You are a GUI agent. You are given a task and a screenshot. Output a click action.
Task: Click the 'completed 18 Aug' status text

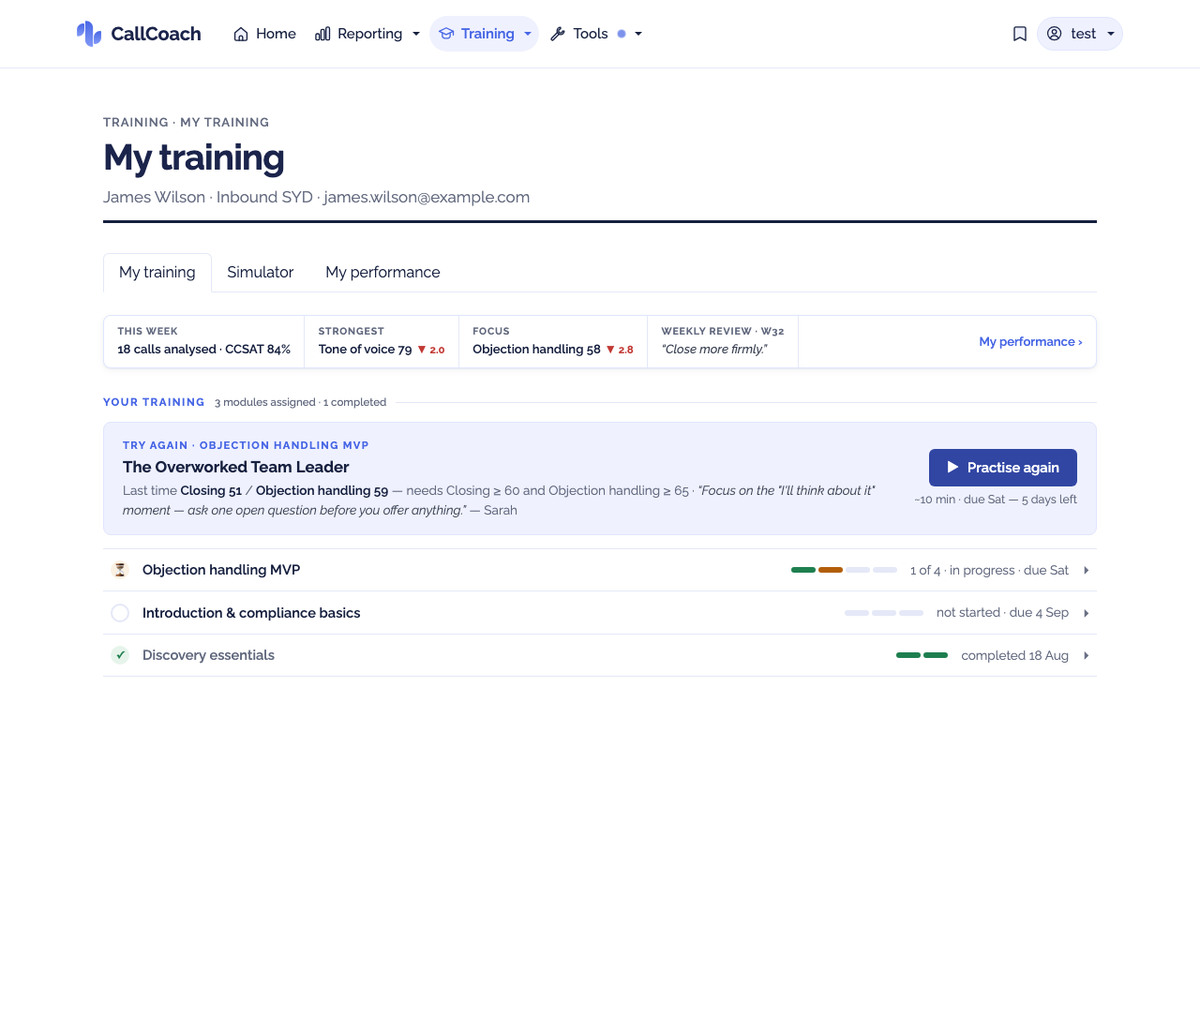point(1015,656)
